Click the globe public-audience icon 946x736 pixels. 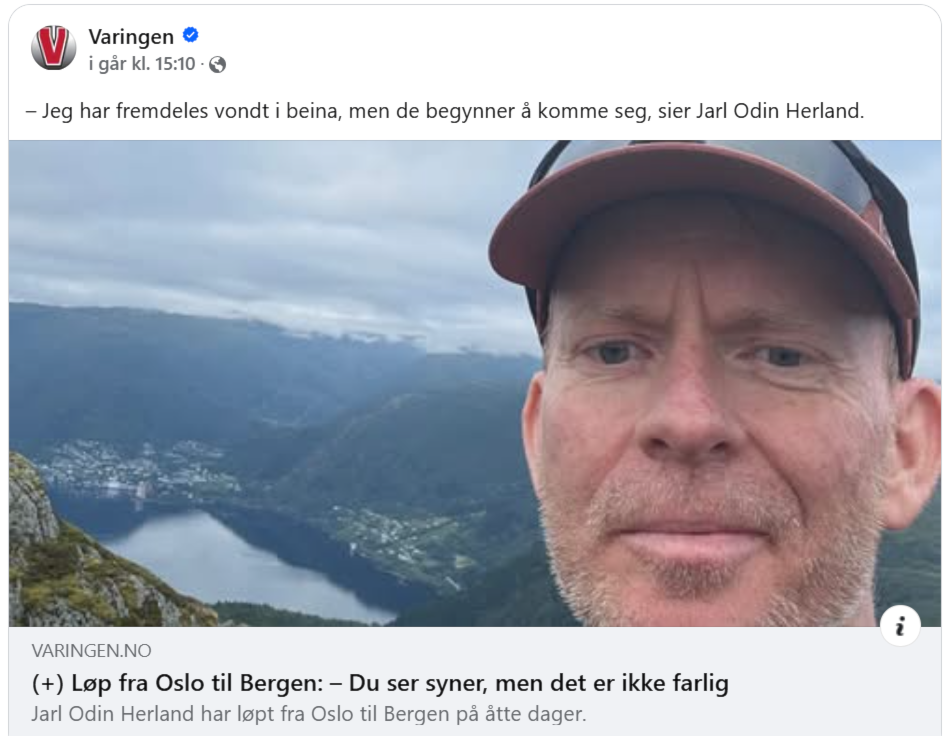pos(217,65)
